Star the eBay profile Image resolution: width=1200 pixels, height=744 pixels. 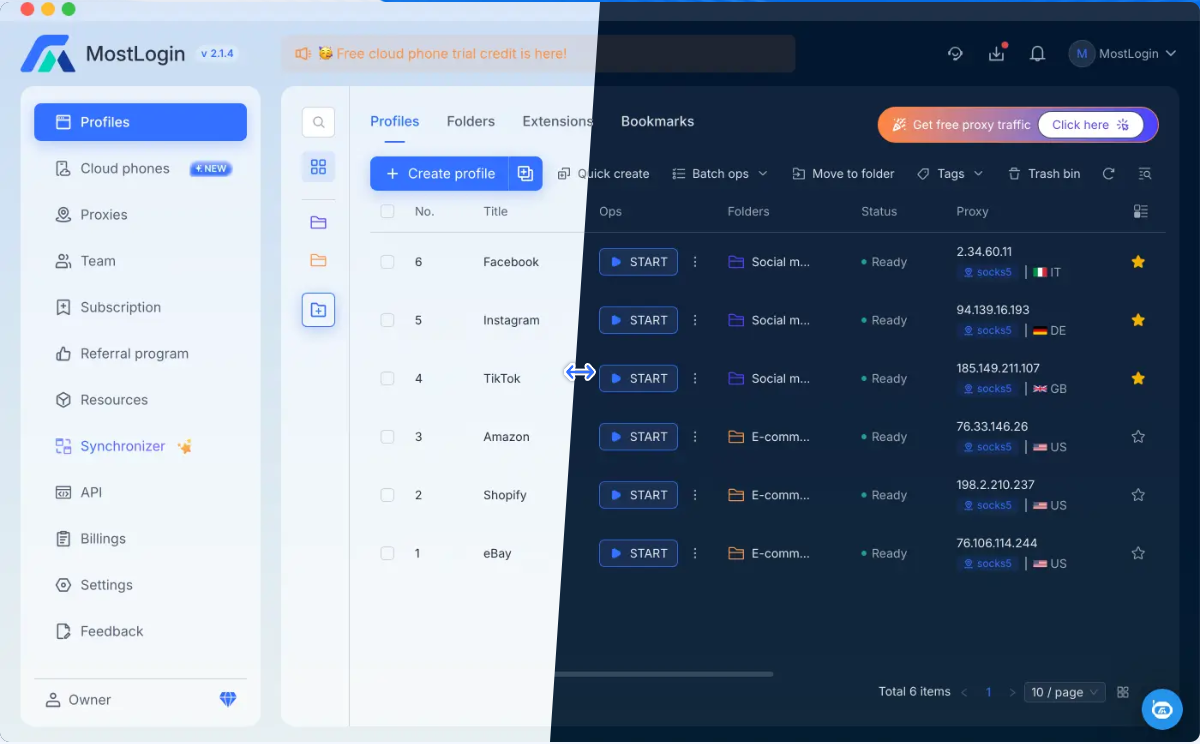pyautogui.click(x=1138, y=553)
